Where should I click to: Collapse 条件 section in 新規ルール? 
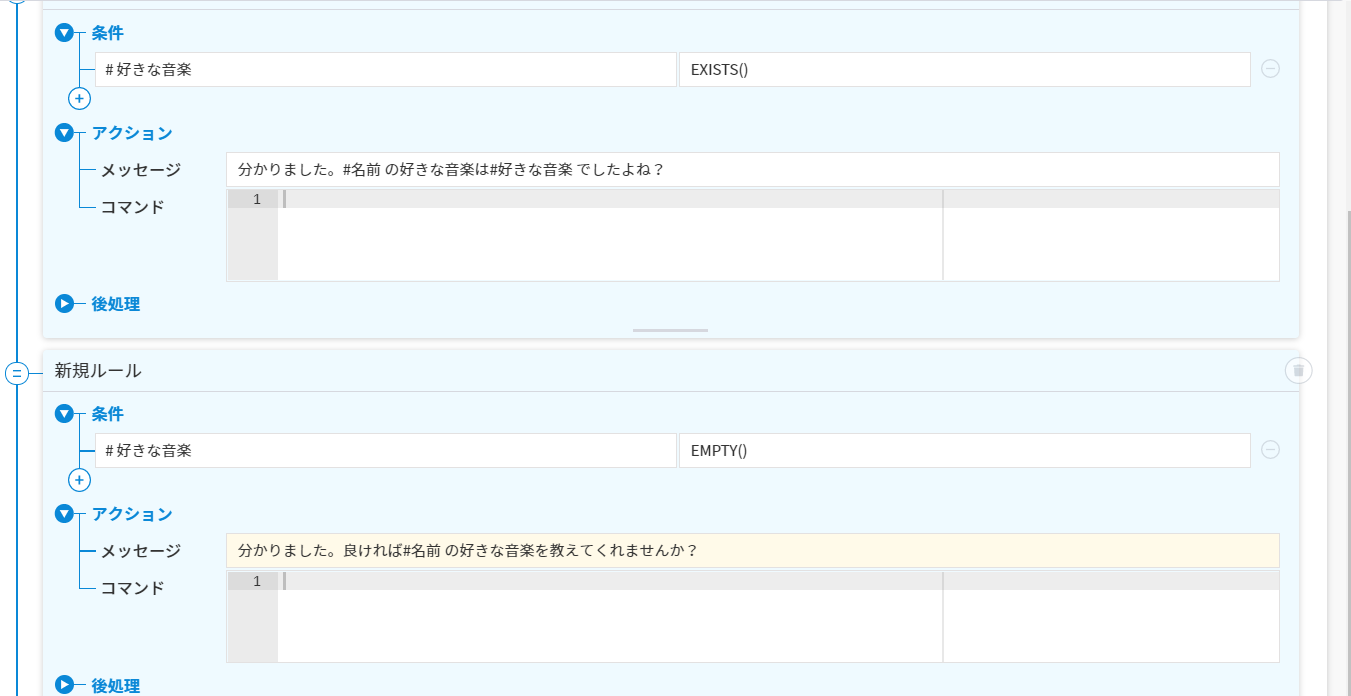pyautogui.click(x=65, y=414)
